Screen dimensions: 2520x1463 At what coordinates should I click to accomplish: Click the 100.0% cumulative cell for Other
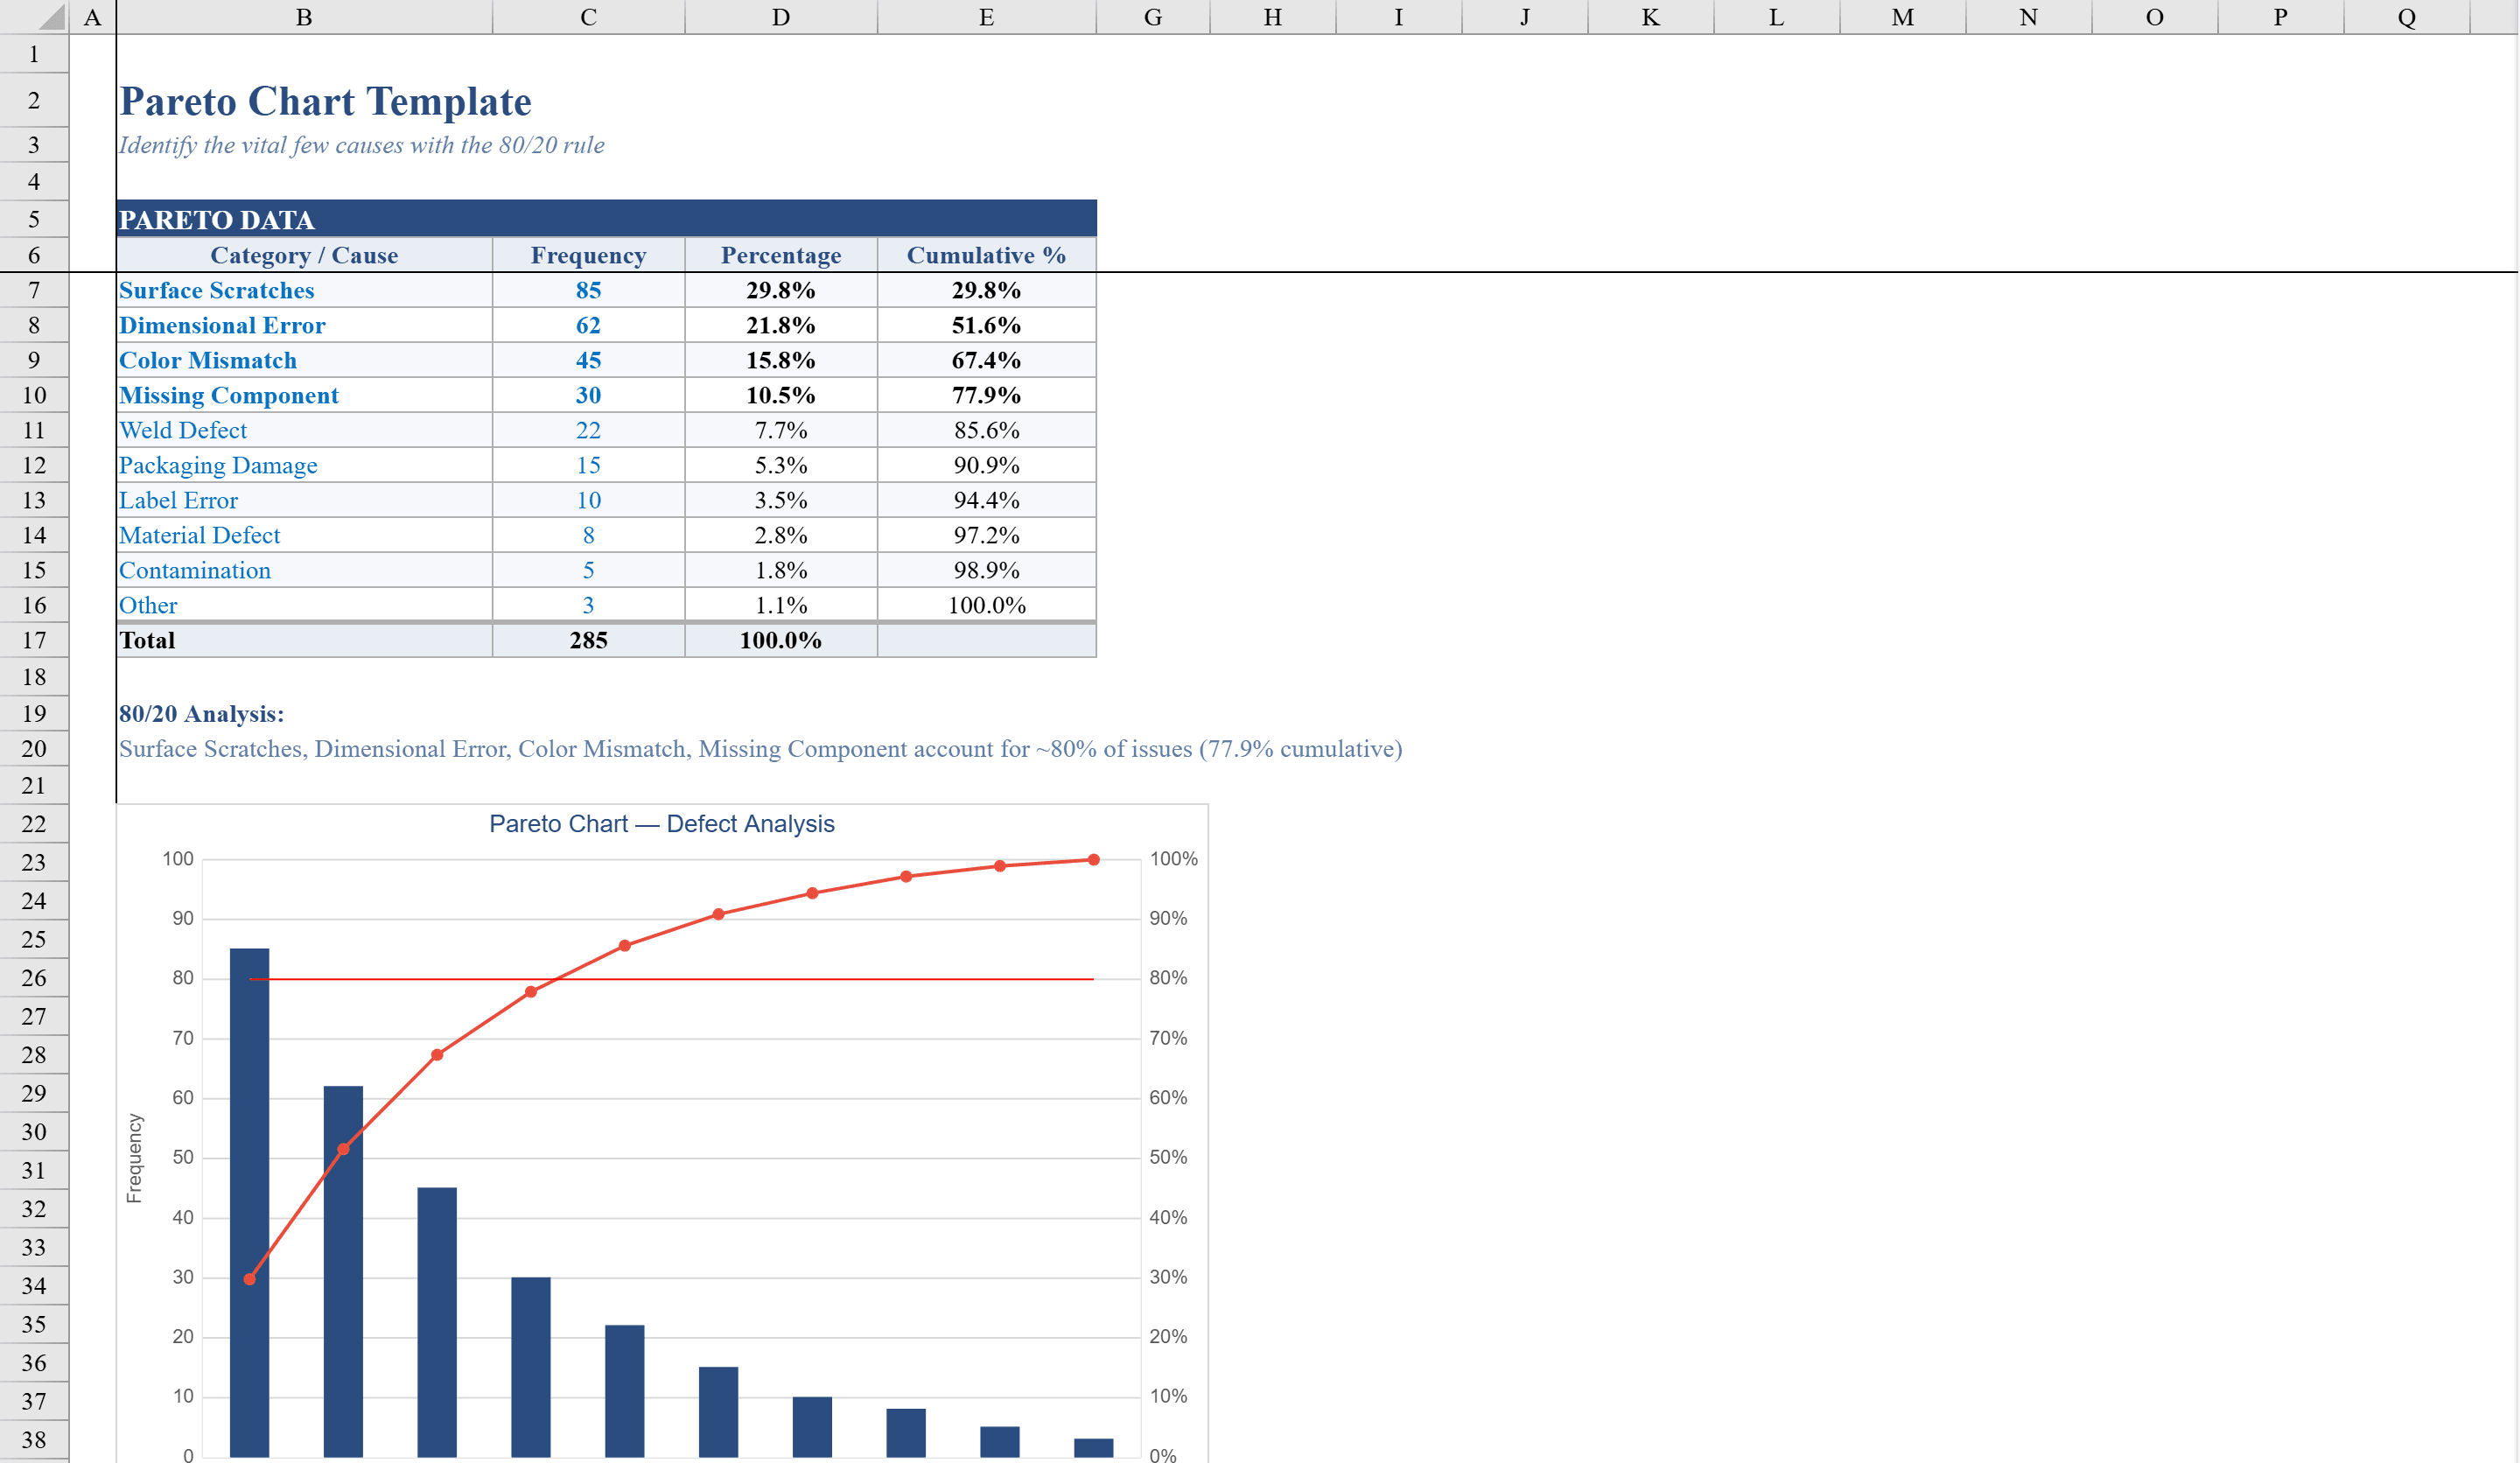[x=986, y=605]
